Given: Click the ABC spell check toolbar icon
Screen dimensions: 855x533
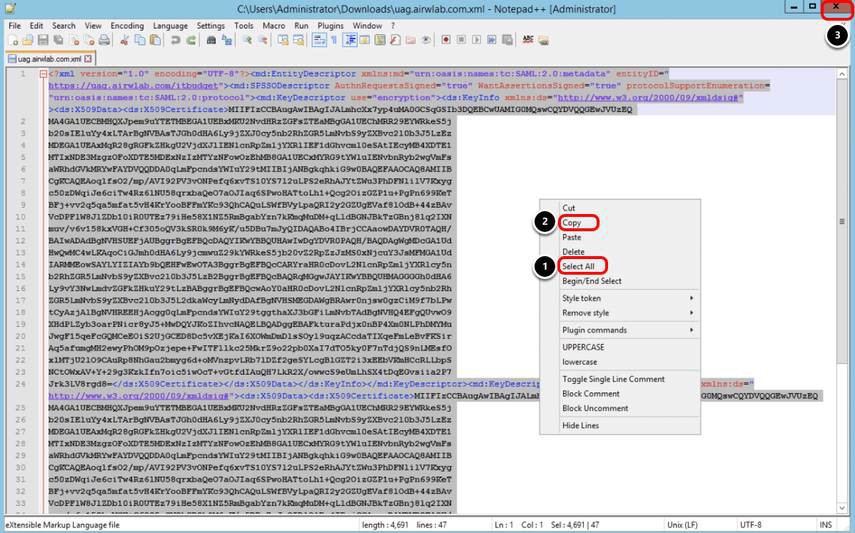Looking at the screenshot, I should pos(528,40).
